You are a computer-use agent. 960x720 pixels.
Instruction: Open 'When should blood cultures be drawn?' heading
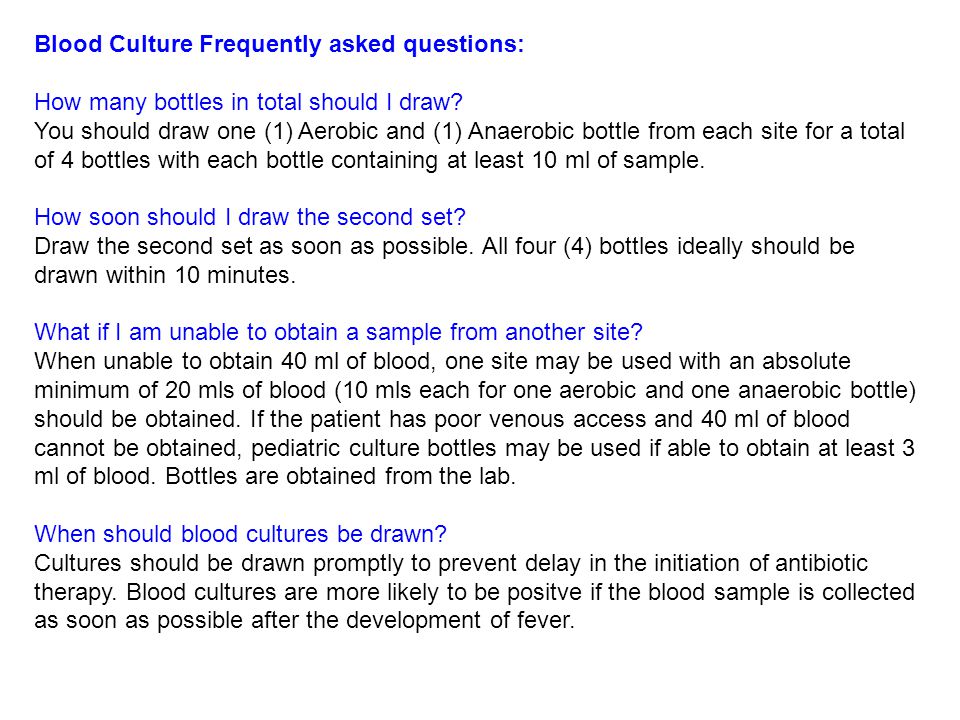[x=241, y=534]
